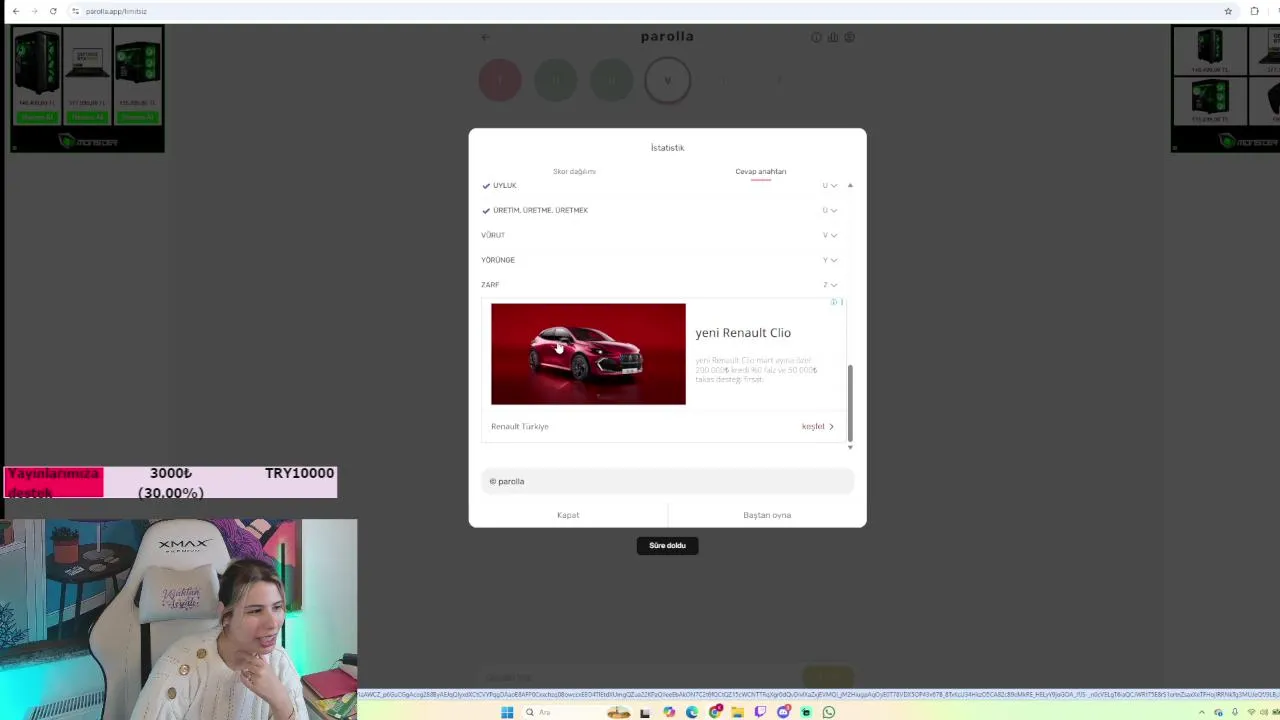This screenshot has width=1280, height=720.
Task: Click the Kapat button
Action: [568, 515]
